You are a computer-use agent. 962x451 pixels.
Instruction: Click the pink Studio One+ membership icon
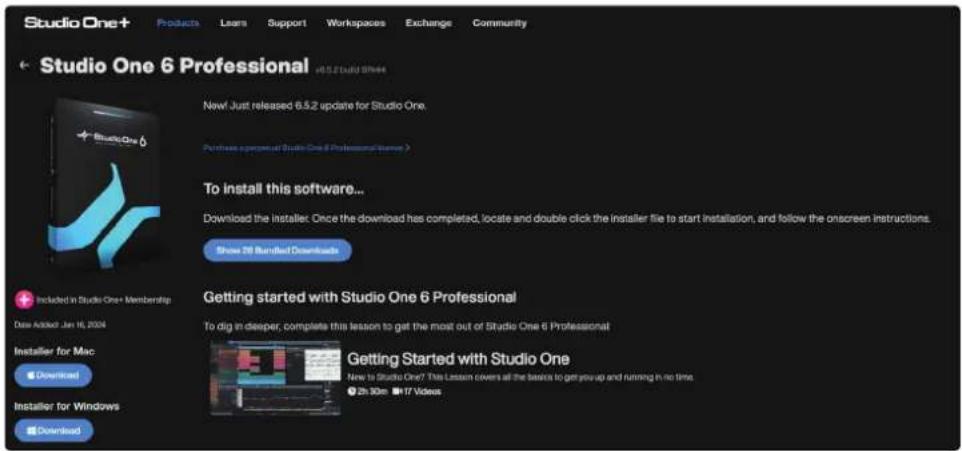[24, 300]
